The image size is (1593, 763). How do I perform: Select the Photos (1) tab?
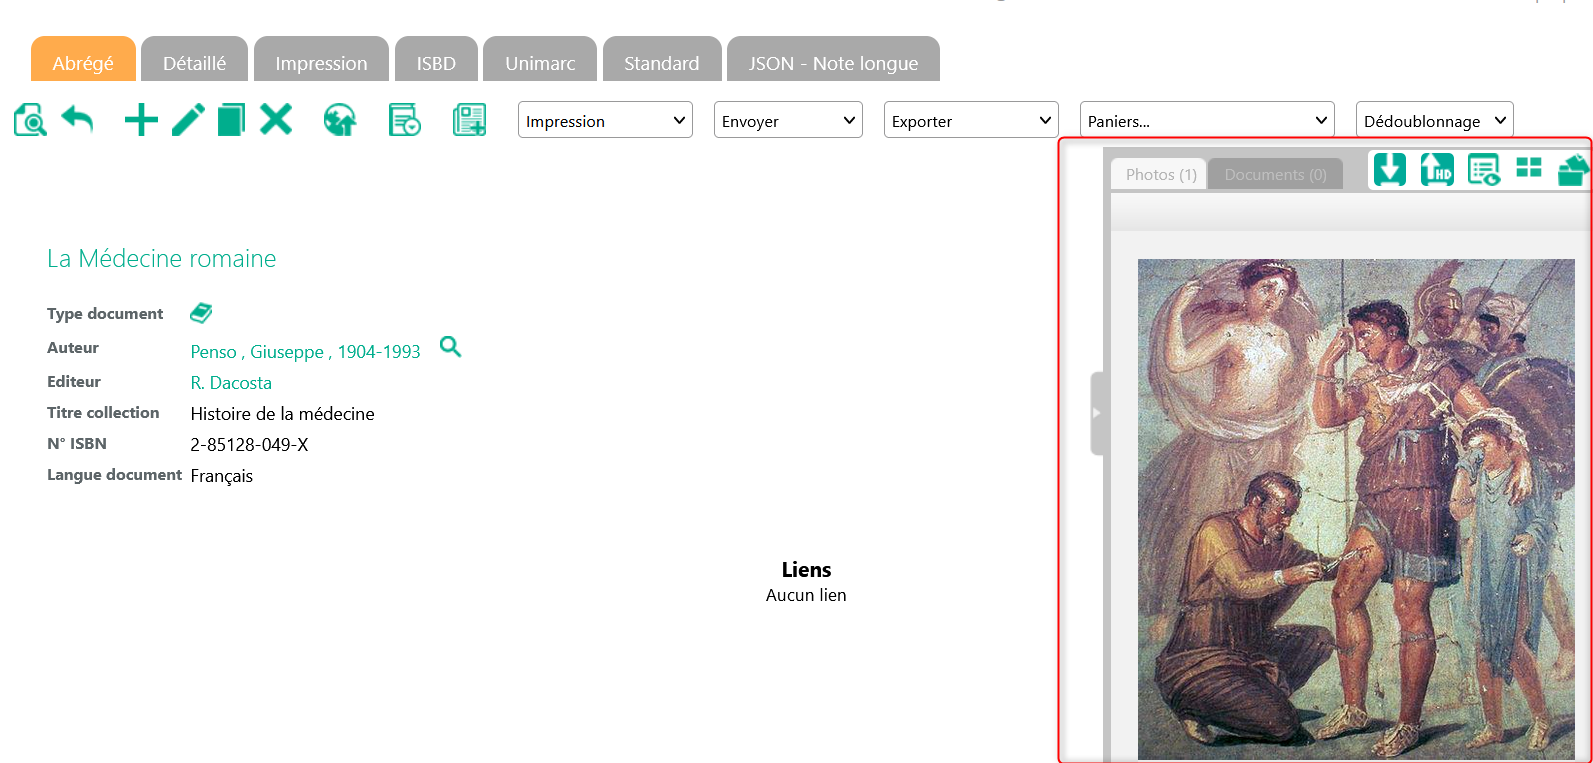pos(1160,174)
